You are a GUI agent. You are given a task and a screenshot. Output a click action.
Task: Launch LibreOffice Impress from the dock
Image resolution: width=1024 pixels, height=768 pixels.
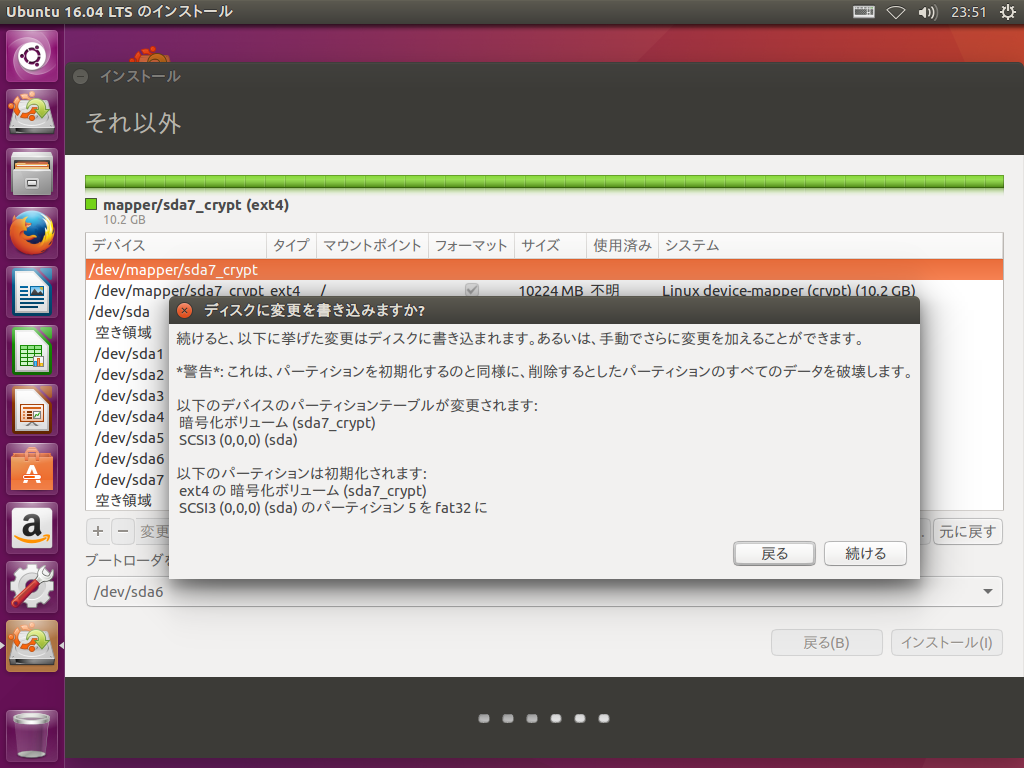point(32,410)
